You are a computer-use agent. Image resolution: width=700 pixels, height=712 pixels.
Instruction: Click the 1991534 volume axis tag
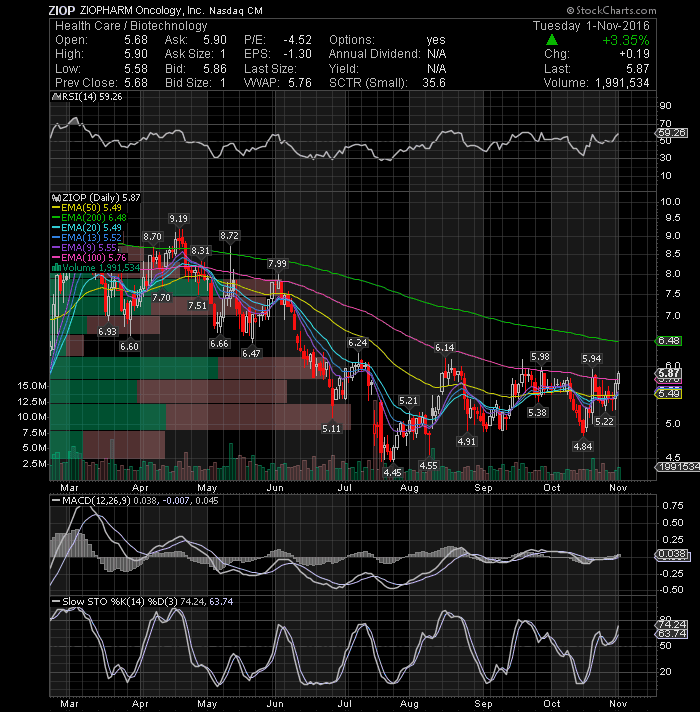(x=677, y=467)
